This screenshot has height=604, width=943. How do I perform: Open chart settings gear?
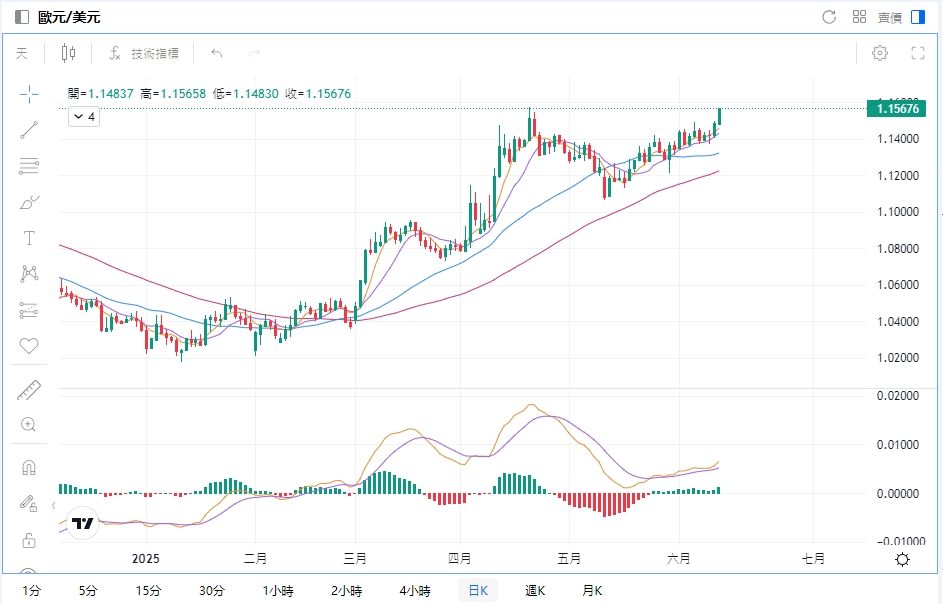(x=880, y=53)
